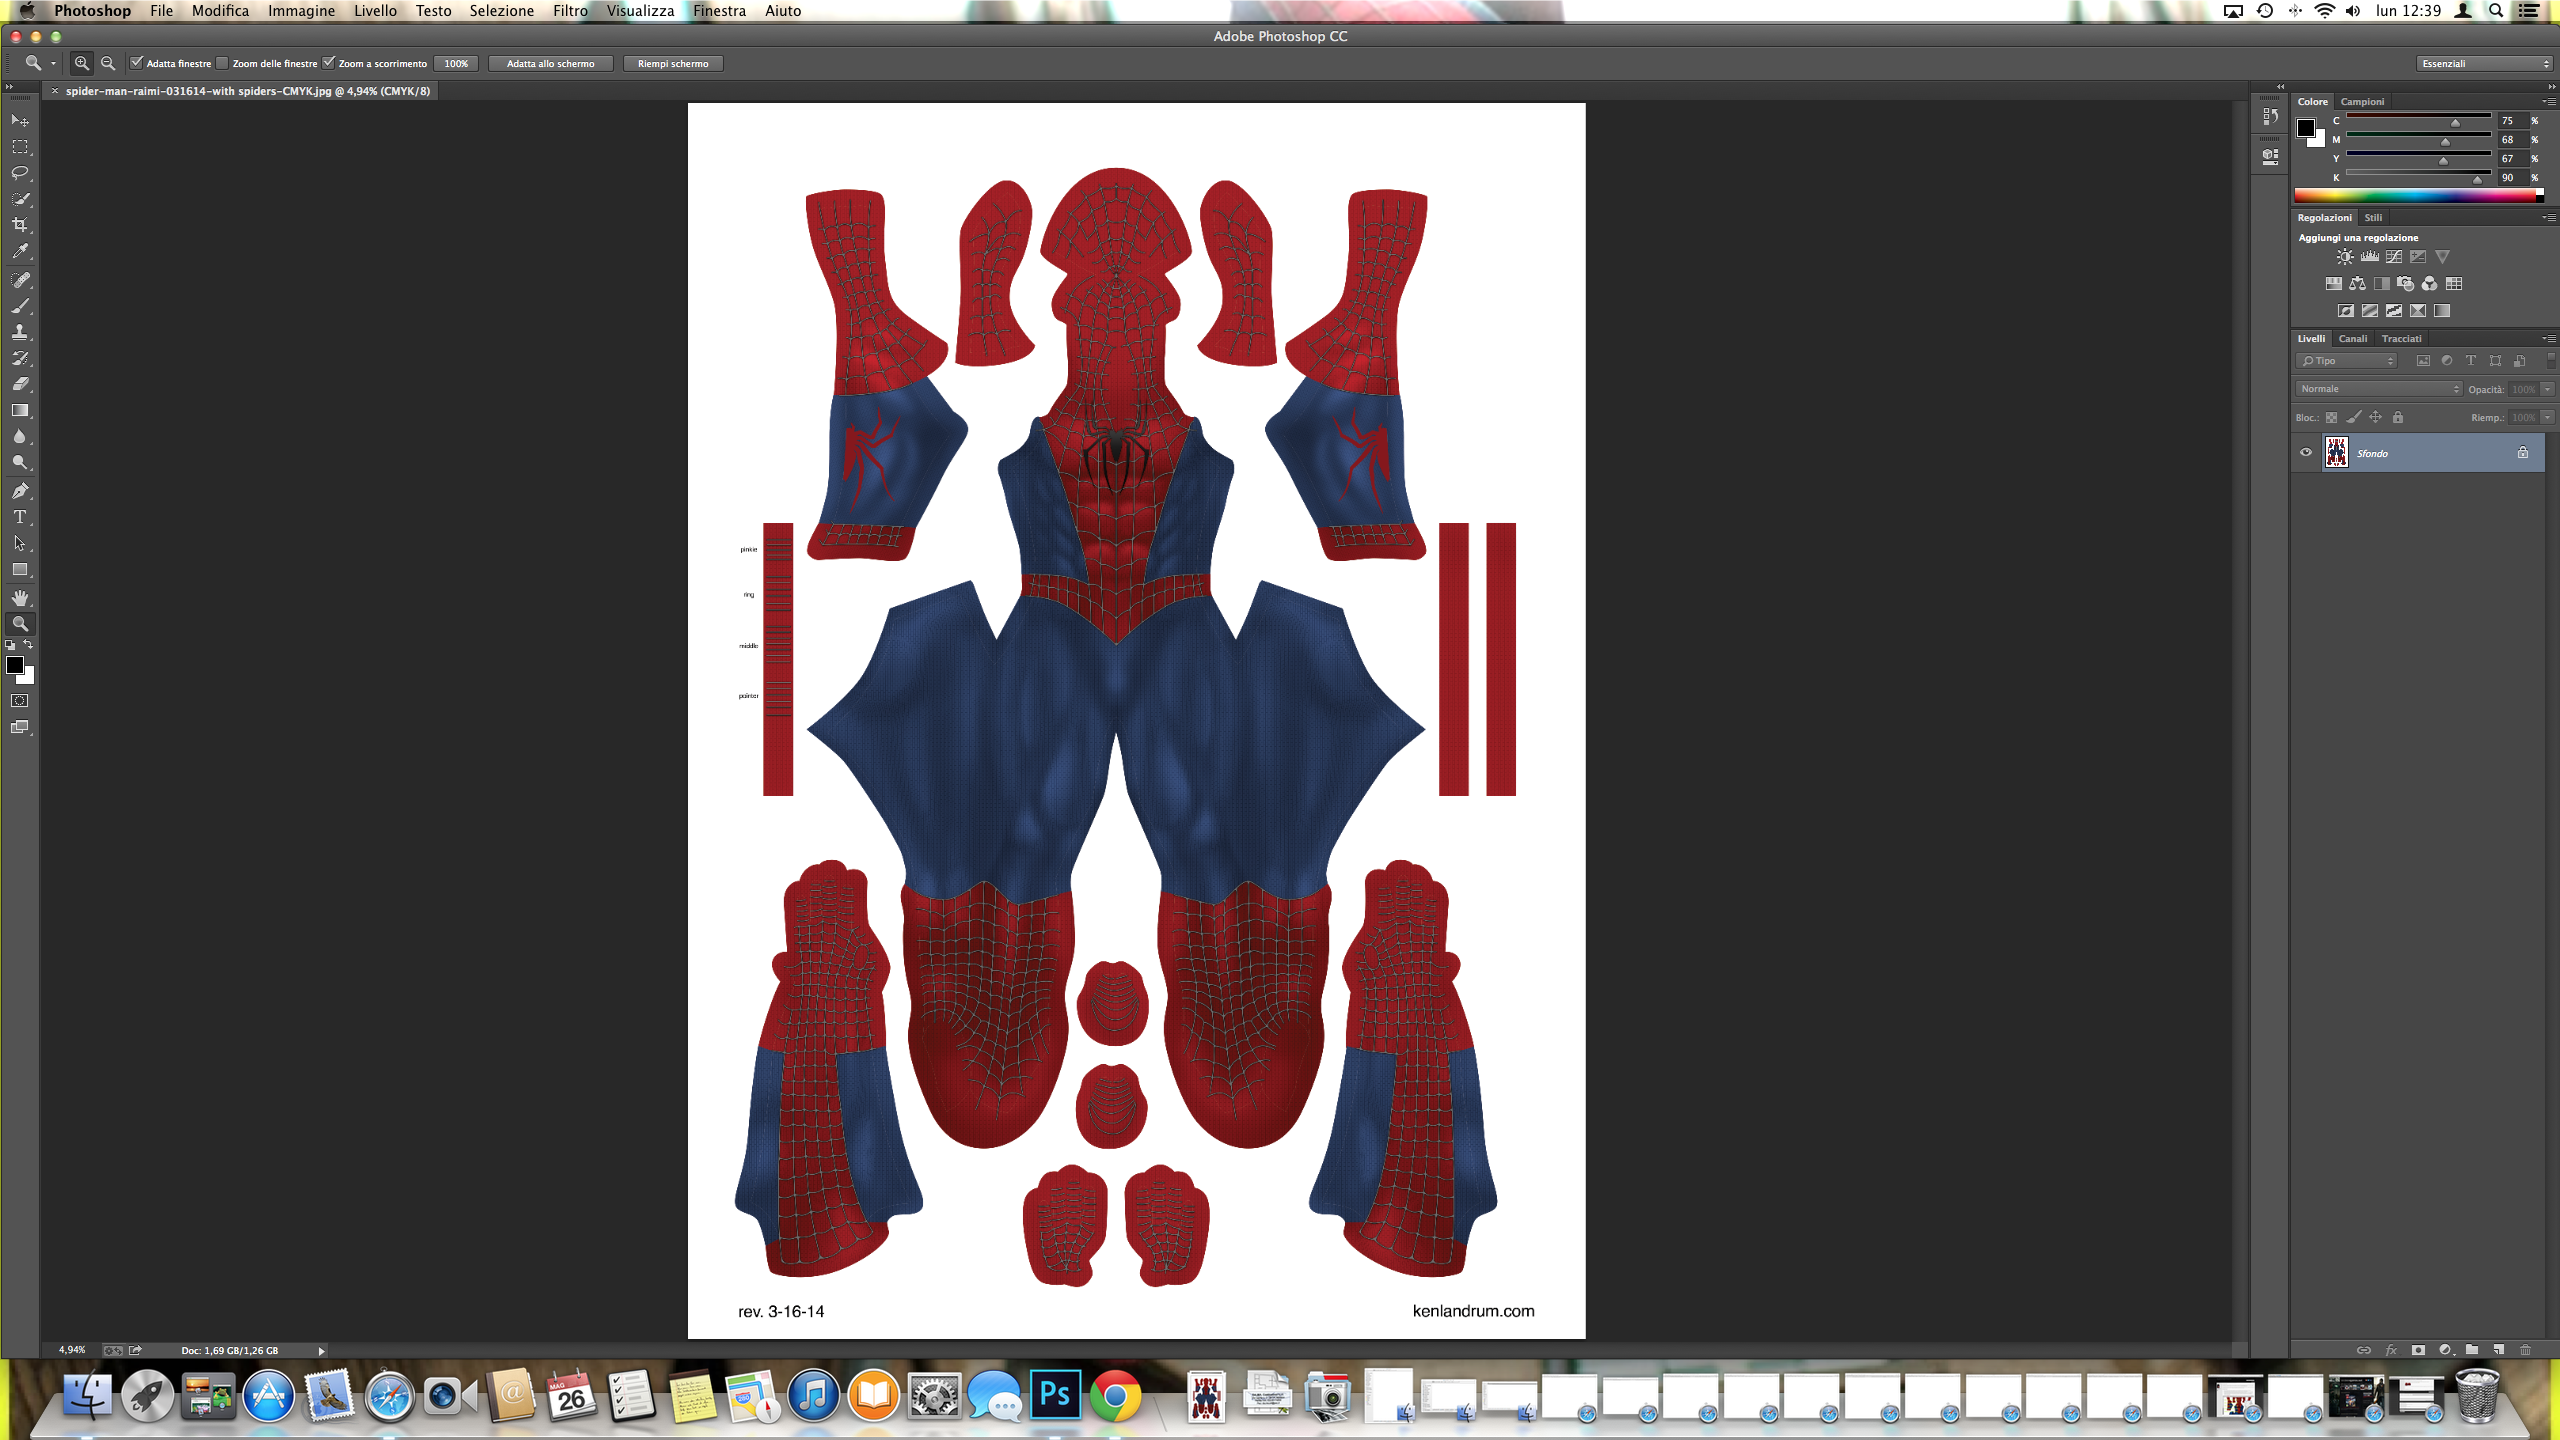Select the Quick Selection tool
Screen dimensions: 2560x1440
pyautogui.click(x=20, y=199)
